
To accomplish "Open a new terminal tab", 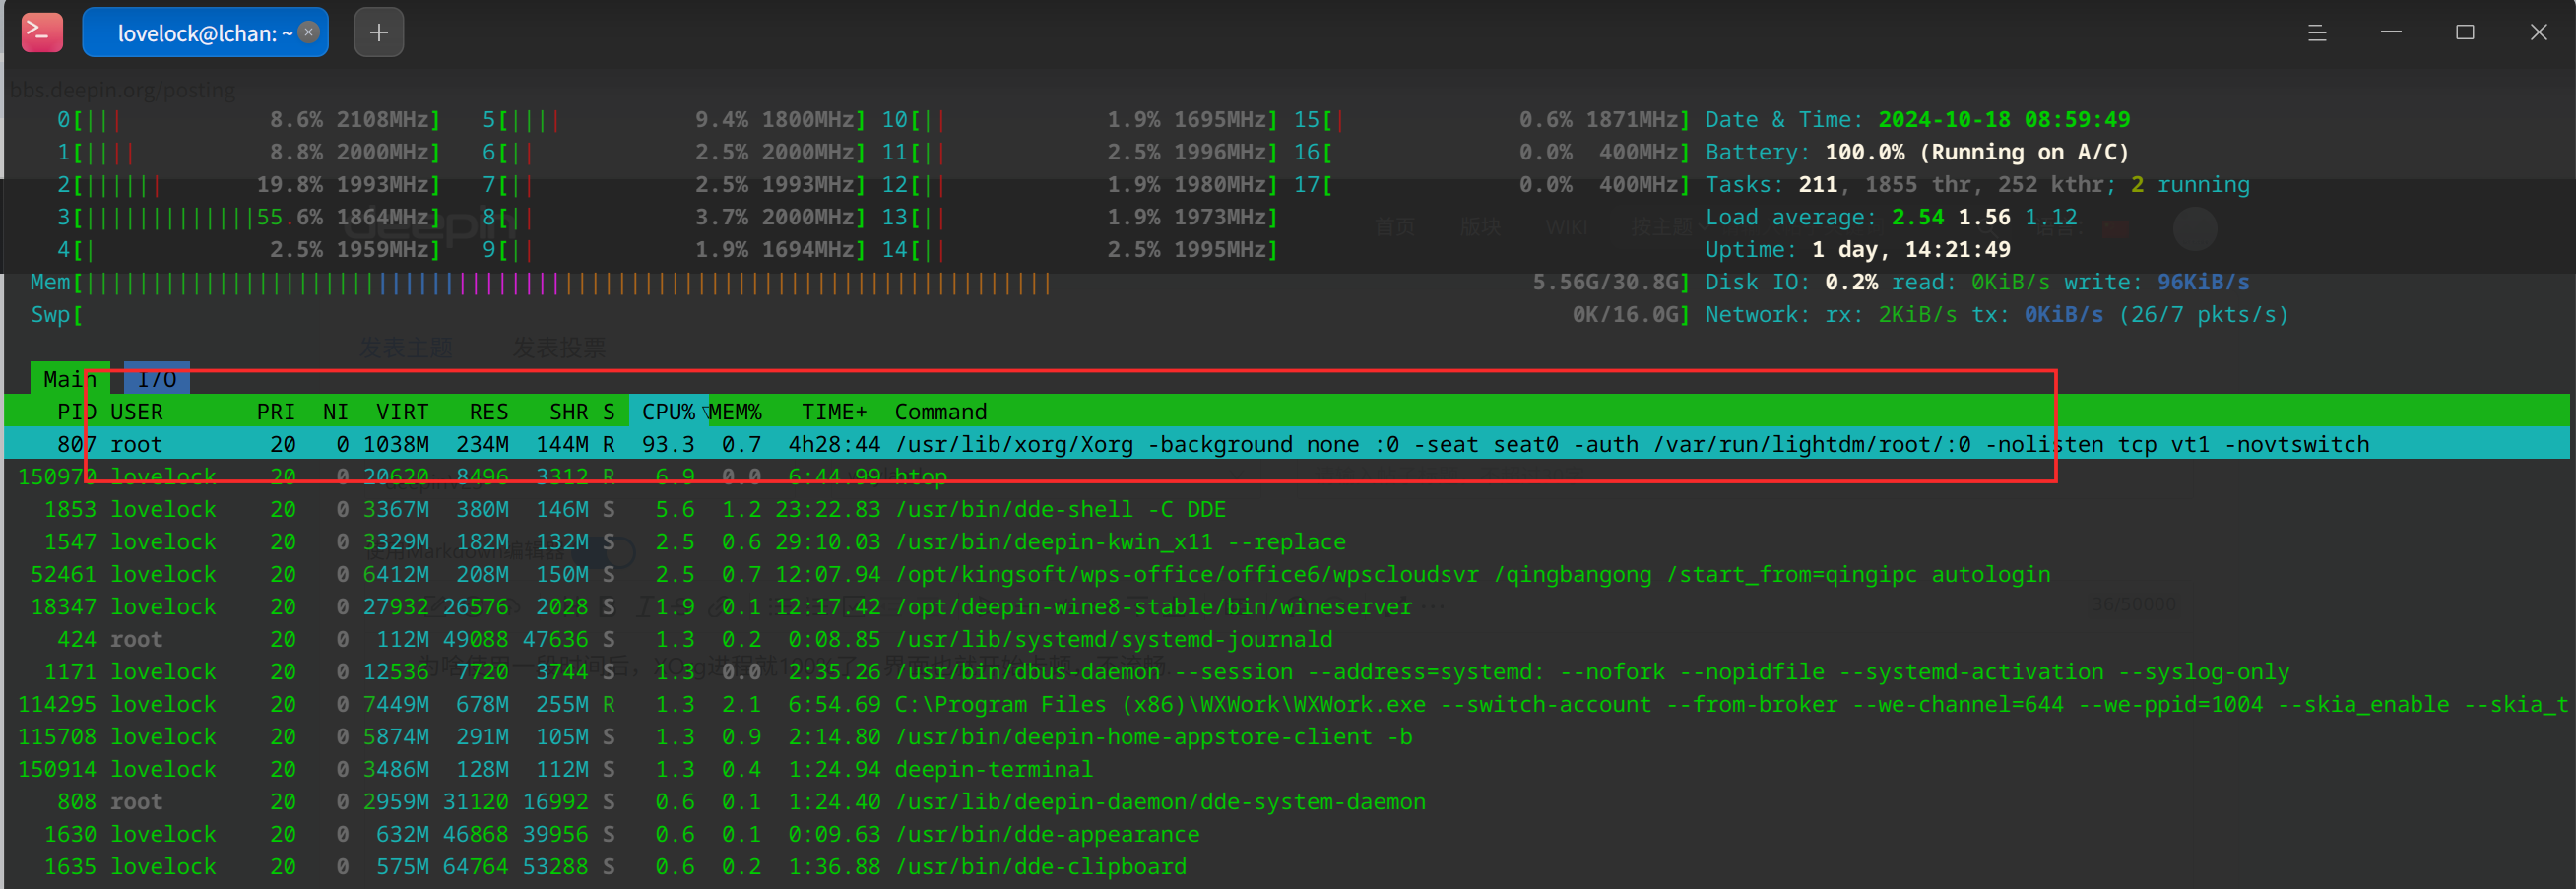I will [379, 32].
